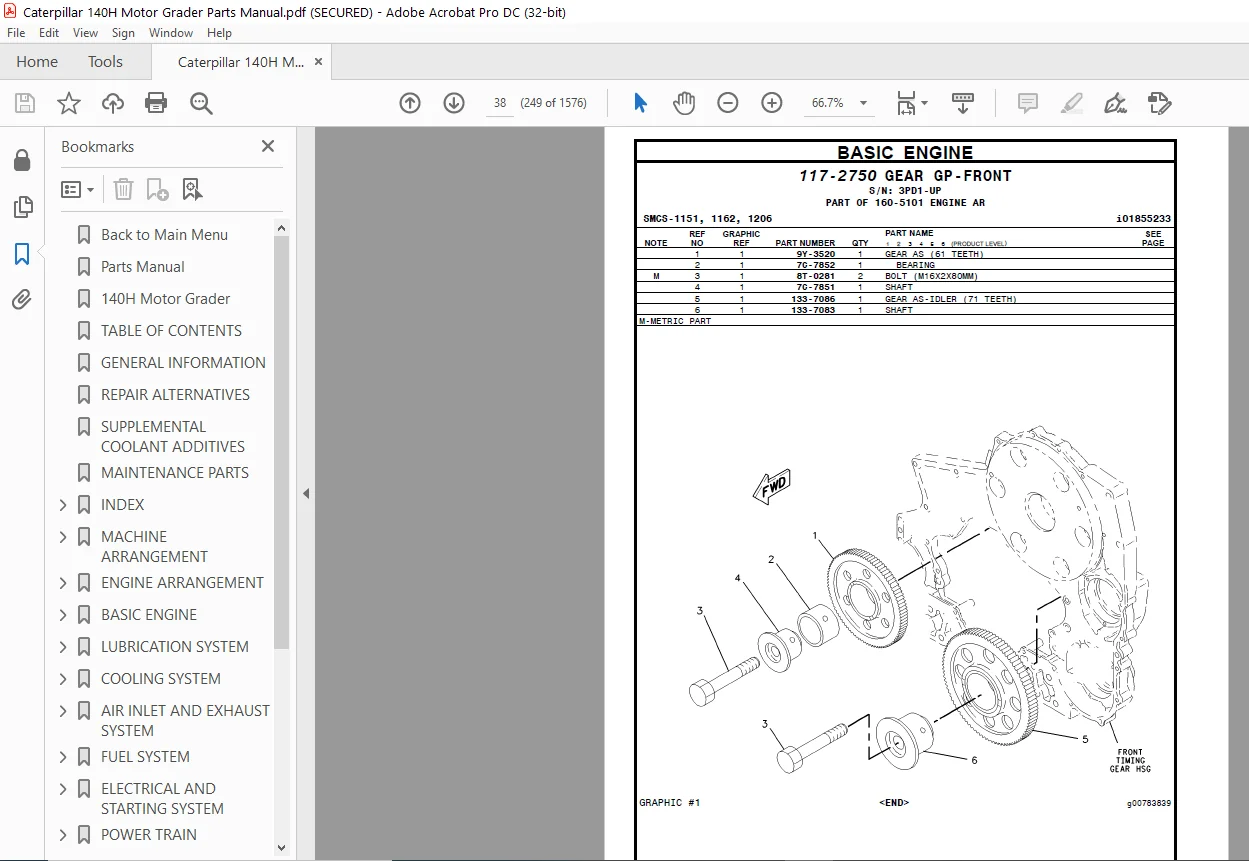
Task: Switch to the Home tab
Action: pos(37,62)
